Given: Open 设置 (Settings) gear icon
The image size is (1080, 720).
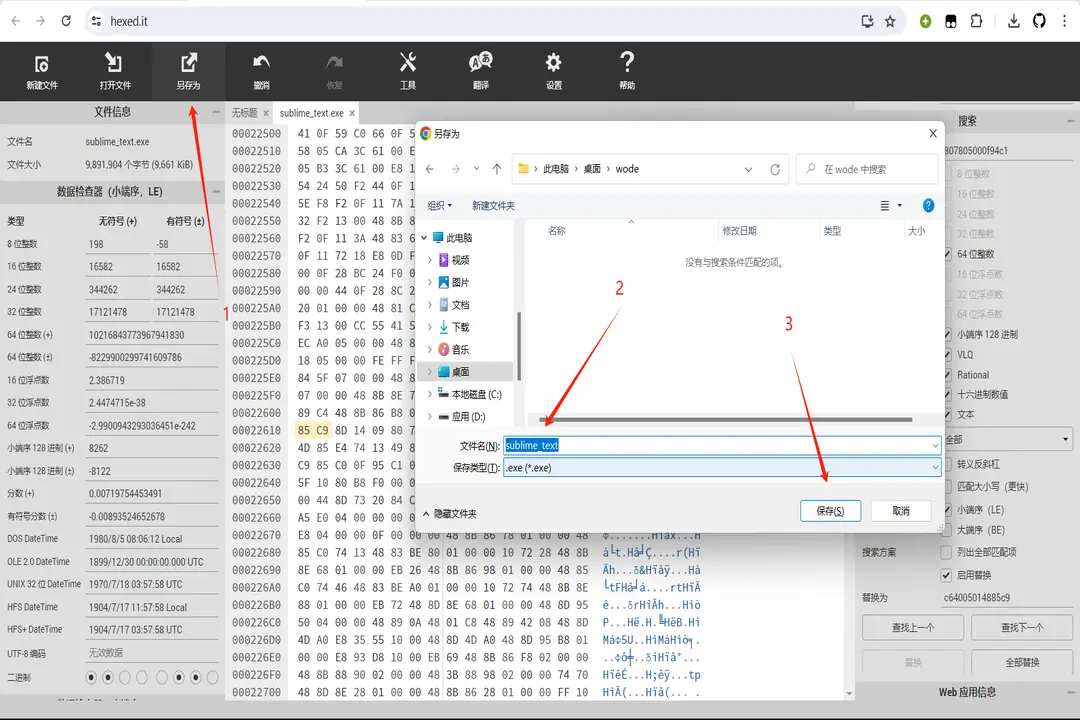Looking at the screenshot, I should click(554, 71).
